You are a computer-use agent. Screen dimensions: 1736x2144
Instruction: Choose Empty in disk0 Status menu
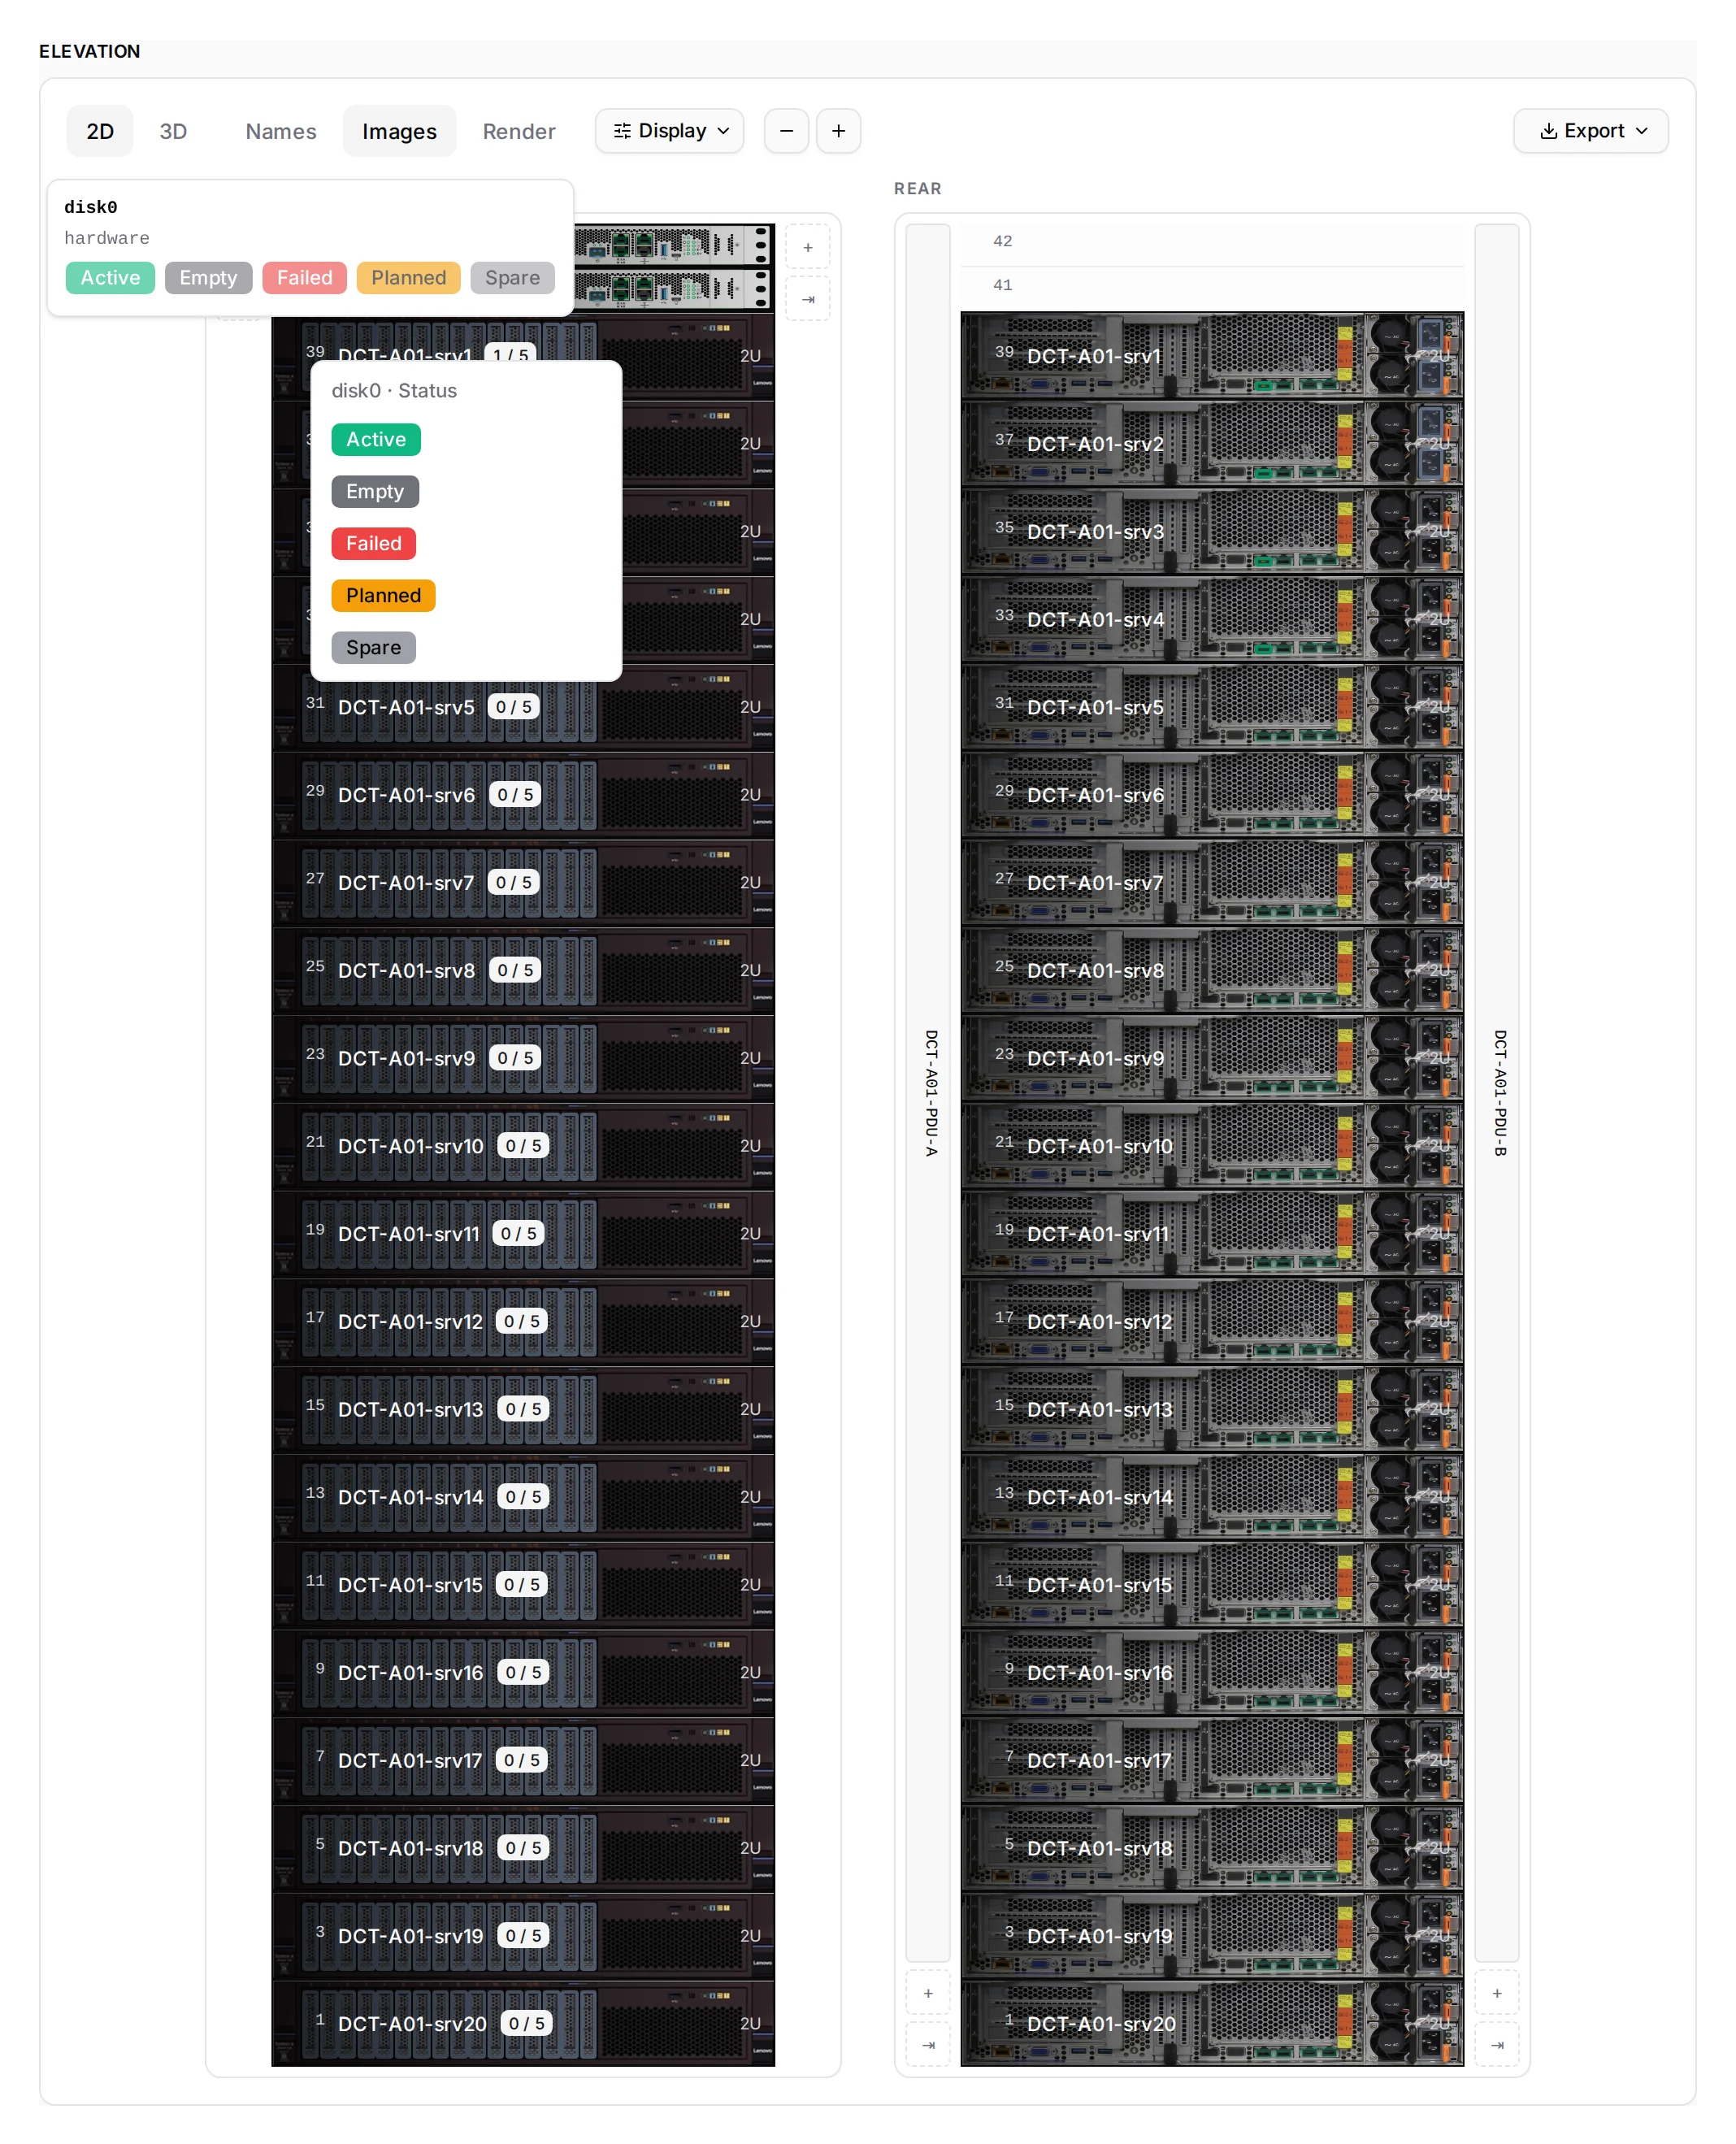(x=375, y=491)
